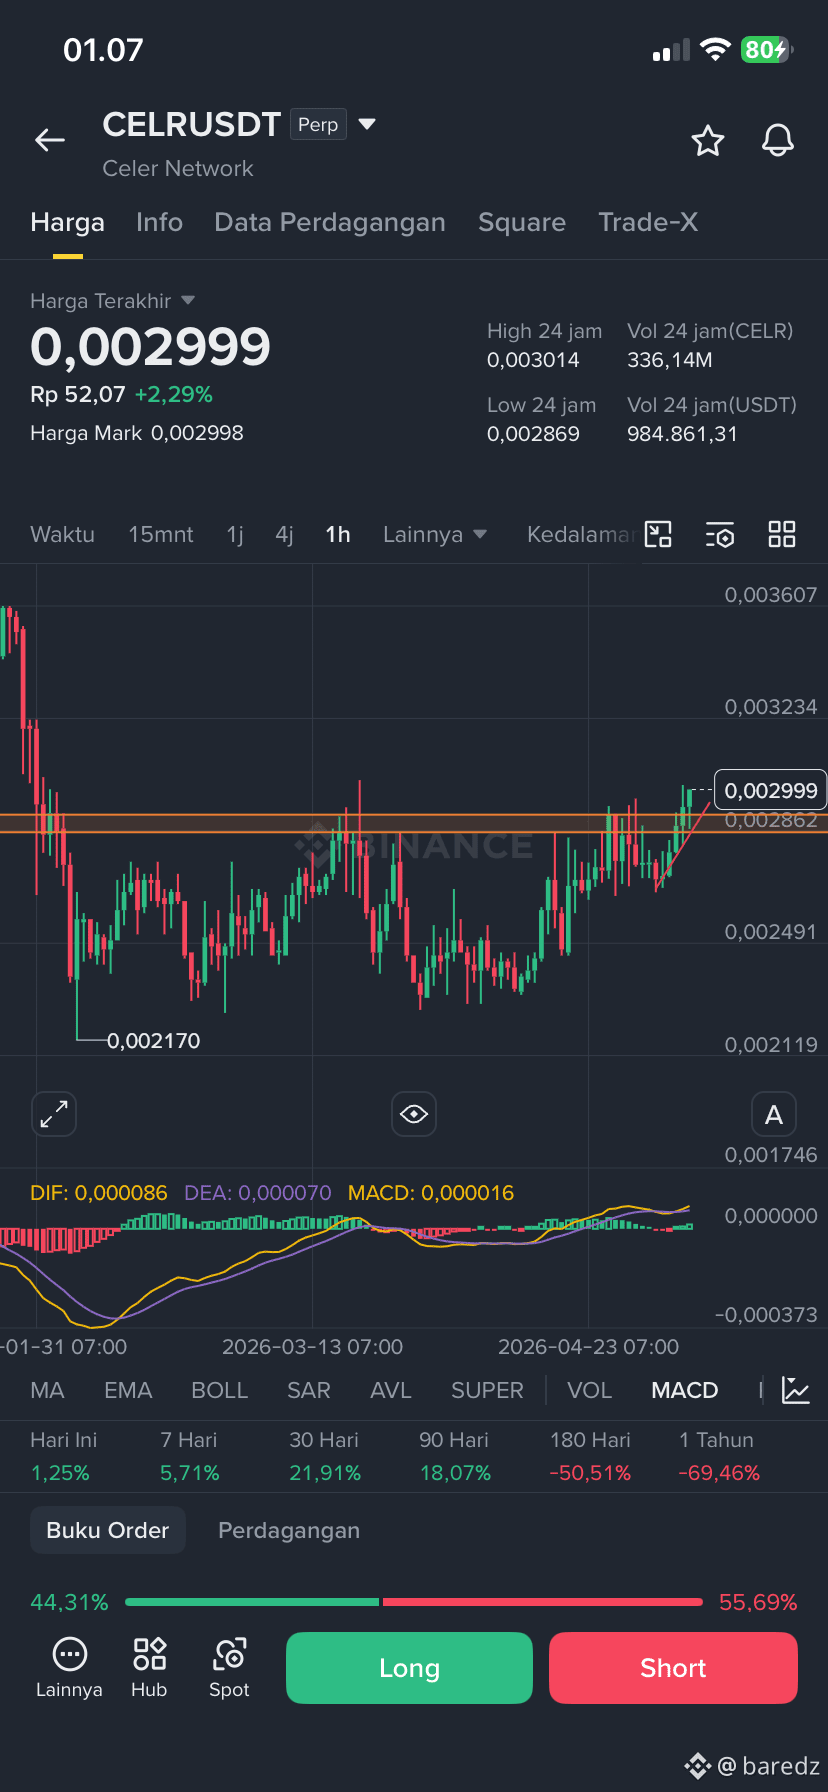Select the 4j timeframe

pos(284,535)
